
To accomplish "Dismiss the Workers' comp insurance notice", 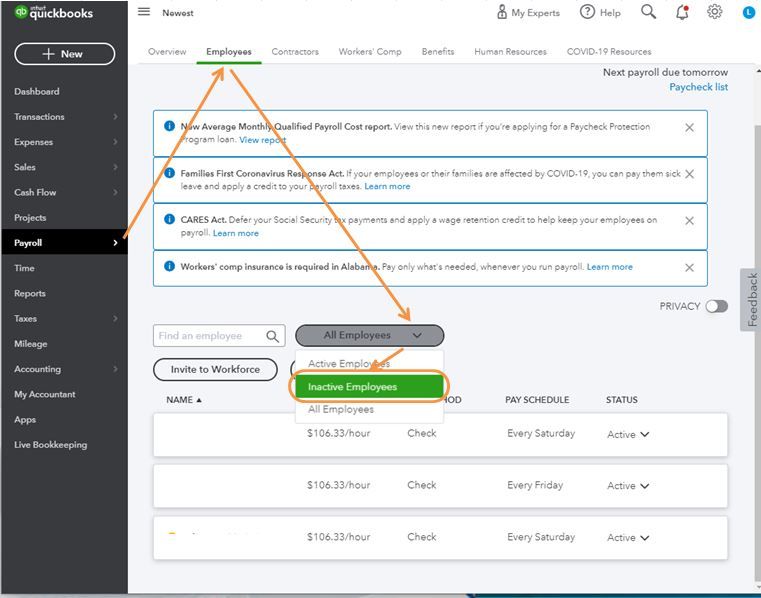I will coord(689,267).
